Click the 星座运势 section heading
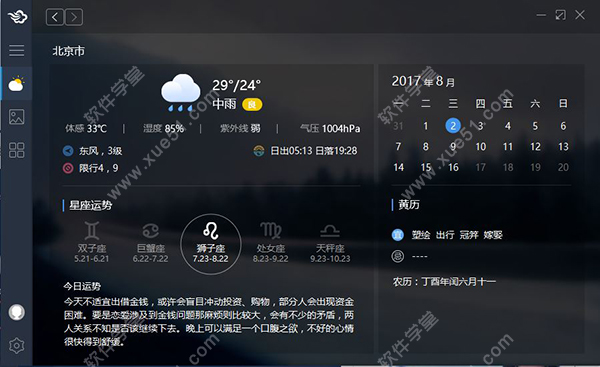Image resolution: width=600 pixels, height=367 pixels. point(91,206)
